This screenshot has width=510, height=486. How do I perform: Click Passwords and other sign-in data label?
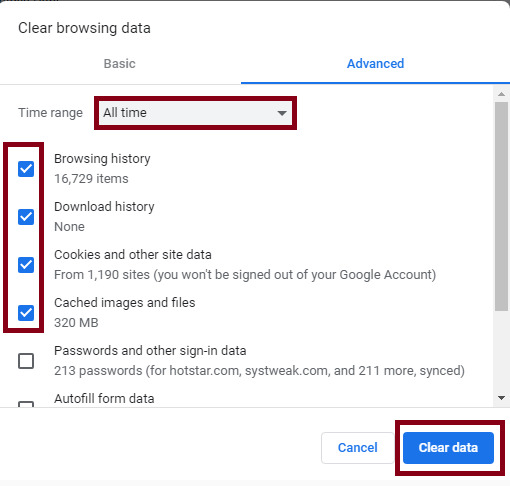(150, 351)
